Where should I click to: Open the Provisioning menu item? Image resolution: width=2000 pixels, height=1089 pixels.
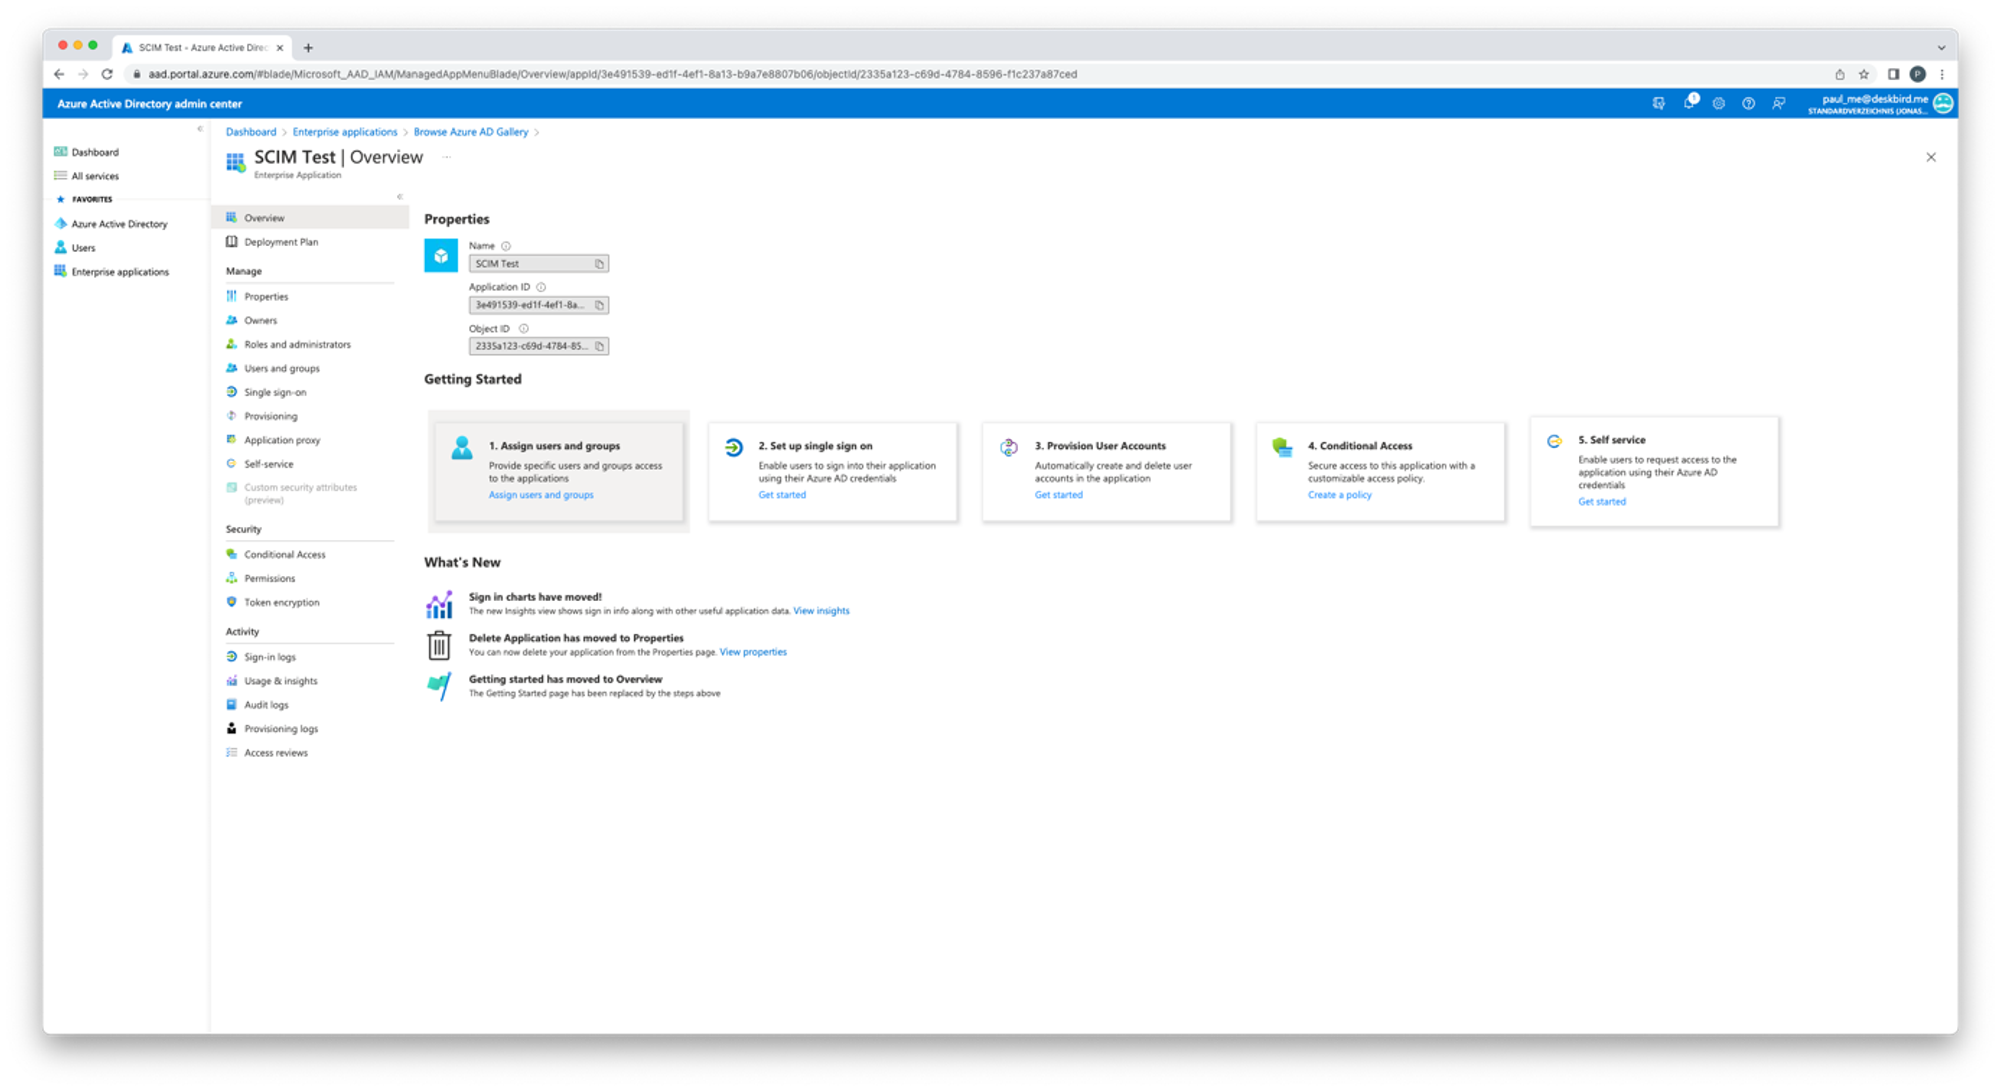[270, 416]
